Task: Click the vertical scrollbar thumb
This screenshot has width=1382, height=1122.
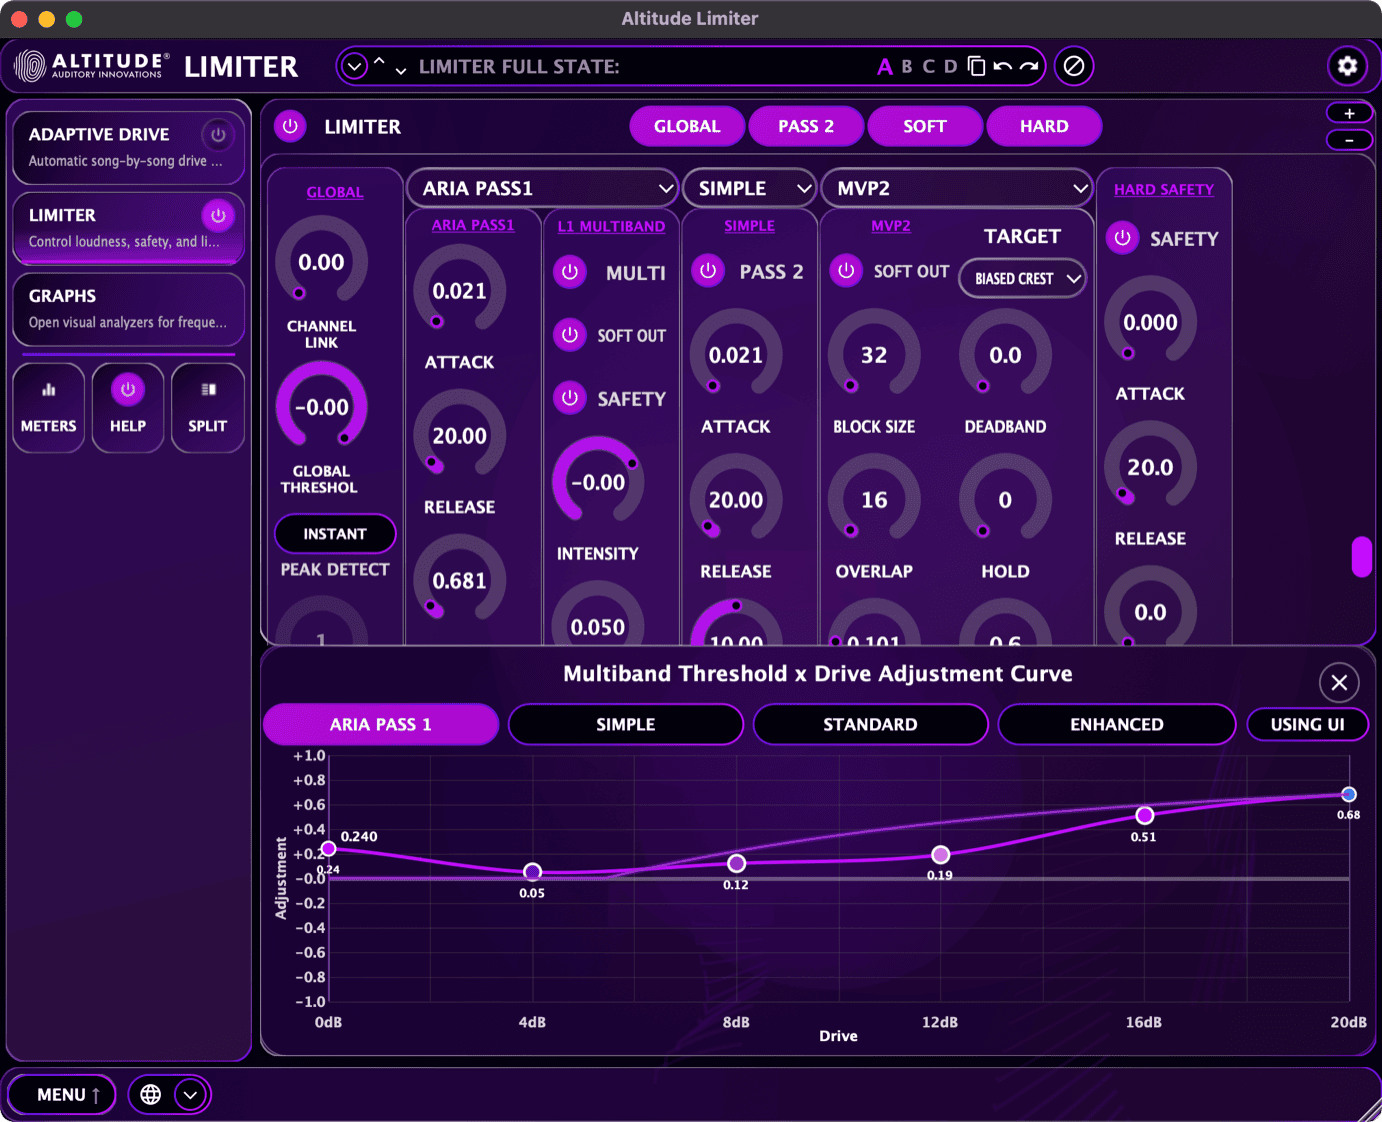Action: 1361,557
